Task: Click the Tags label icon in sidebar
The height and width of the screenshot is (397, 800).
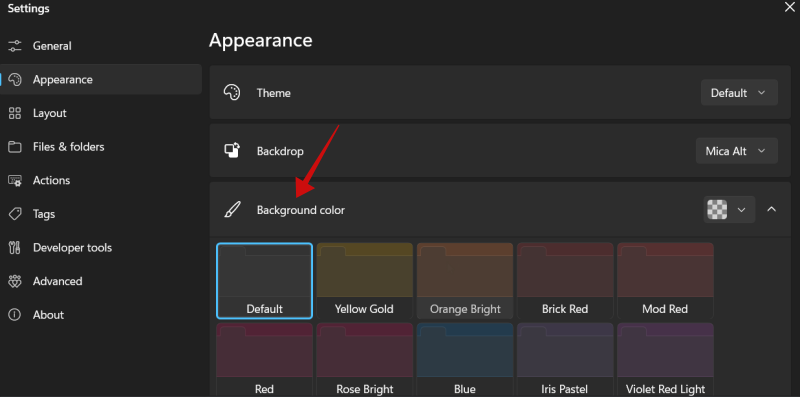Action: 15,214
